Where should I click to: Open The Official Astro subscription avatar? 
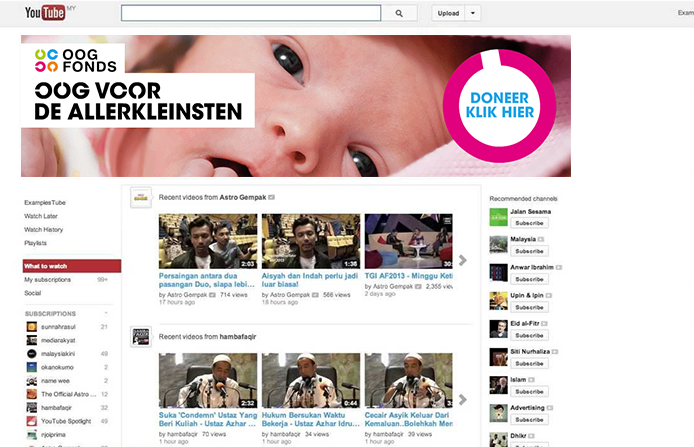point(31,394)
